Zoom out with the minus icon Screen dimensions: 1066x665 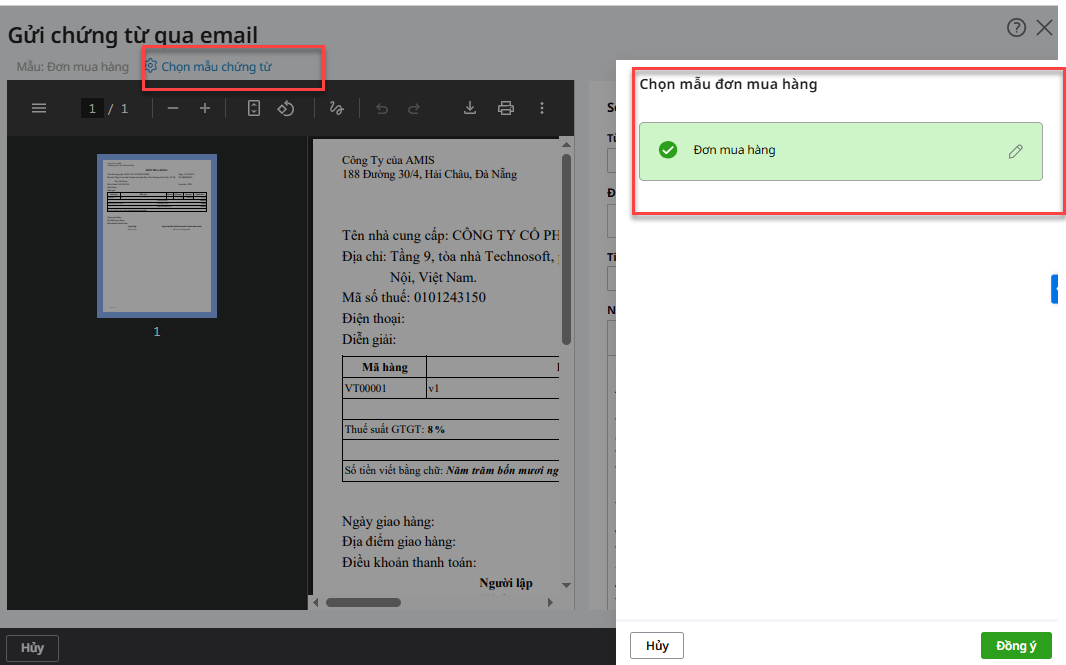click(x=173, y=108)
